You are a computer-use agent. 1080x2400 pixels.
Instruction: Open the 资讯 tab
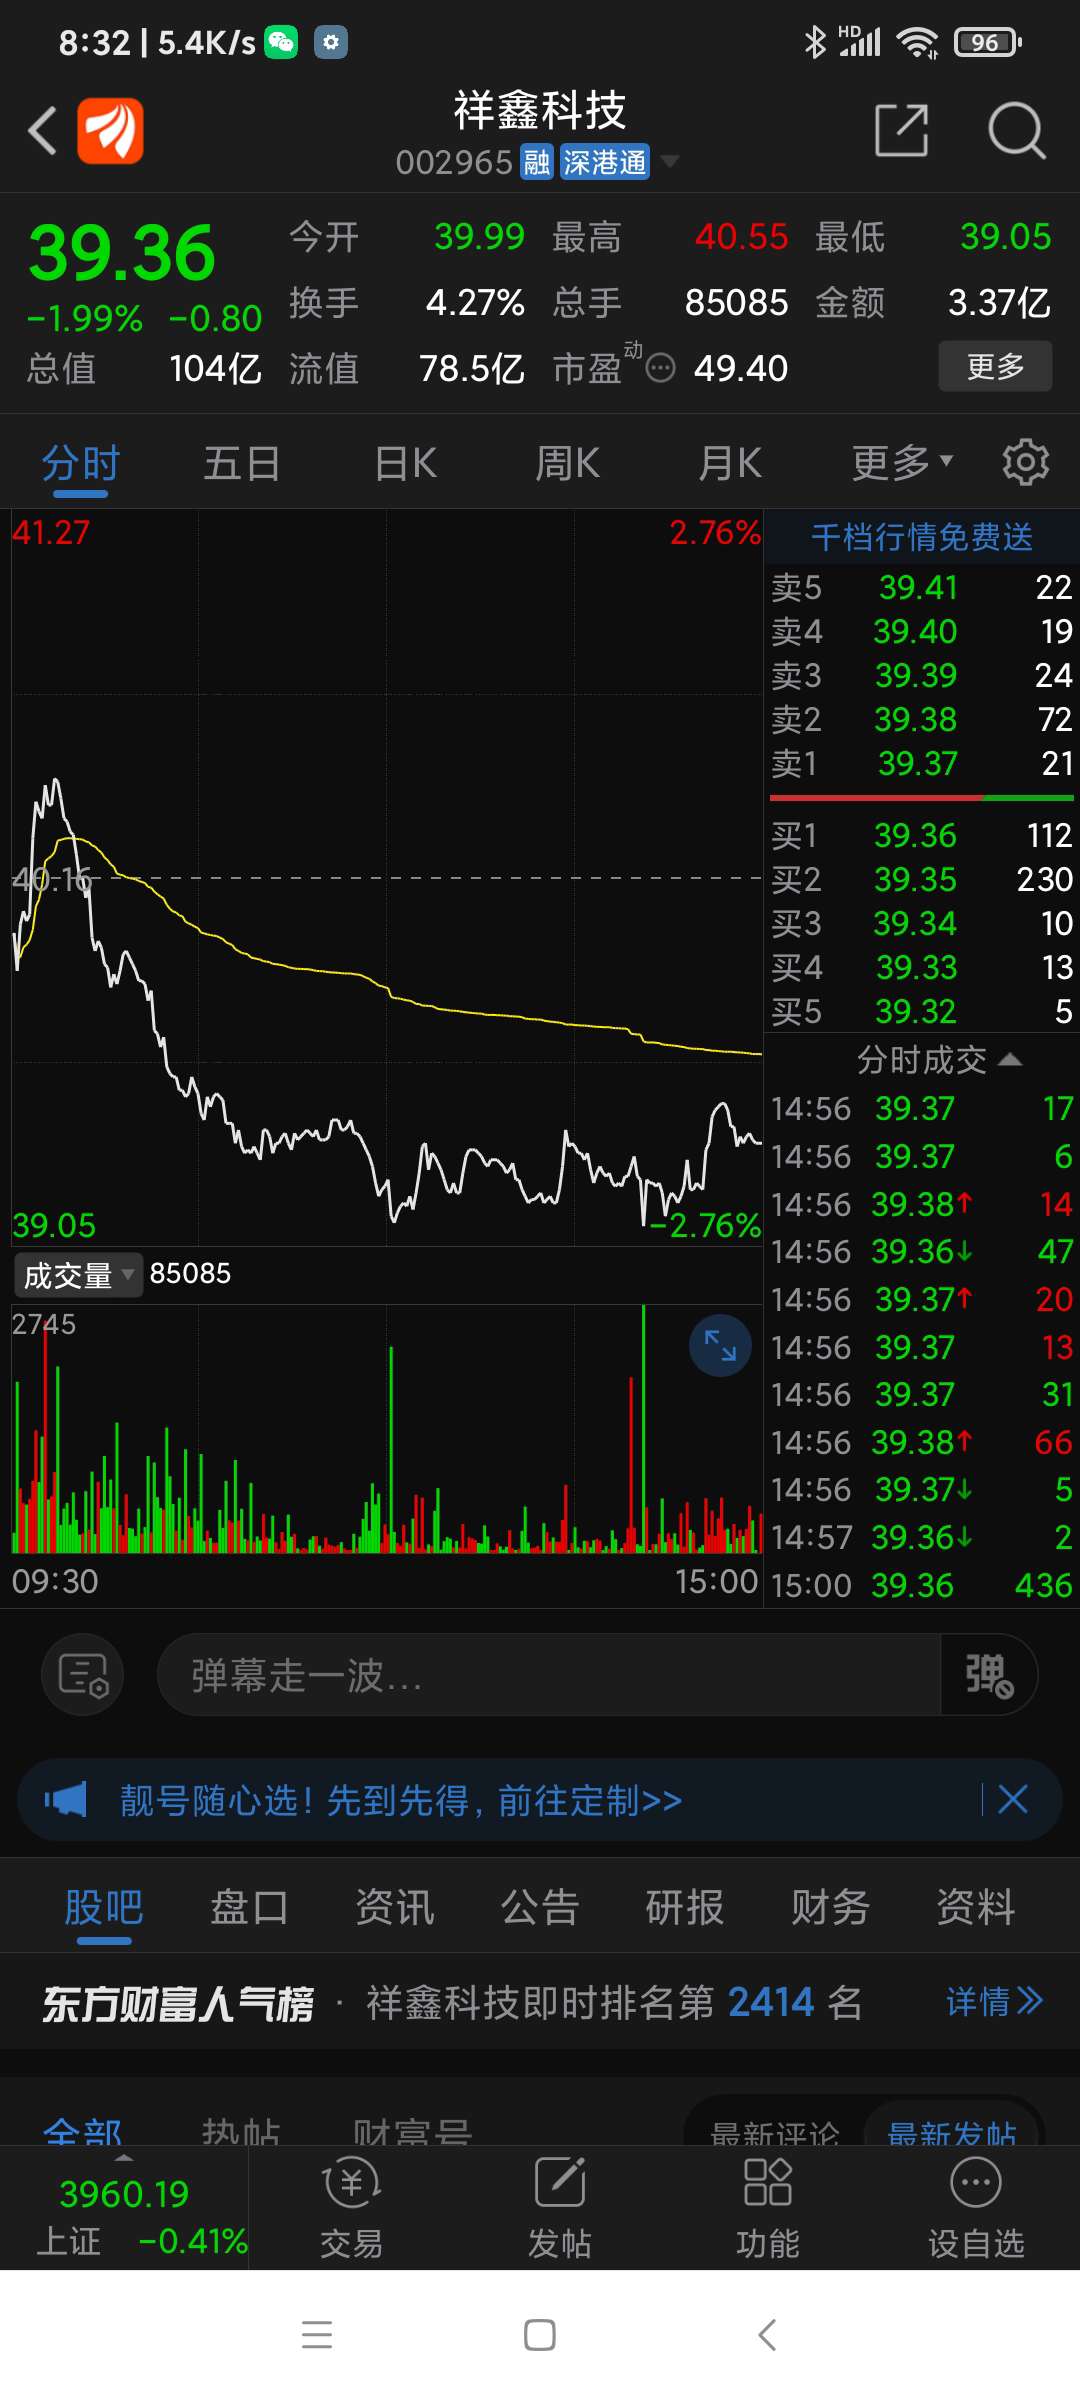(x=395, y=1907)
